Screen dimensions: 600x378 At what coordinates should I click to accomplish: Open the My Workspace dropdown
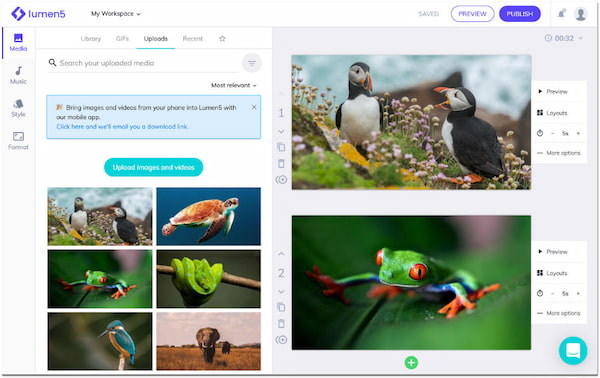(x=116, y=14)
